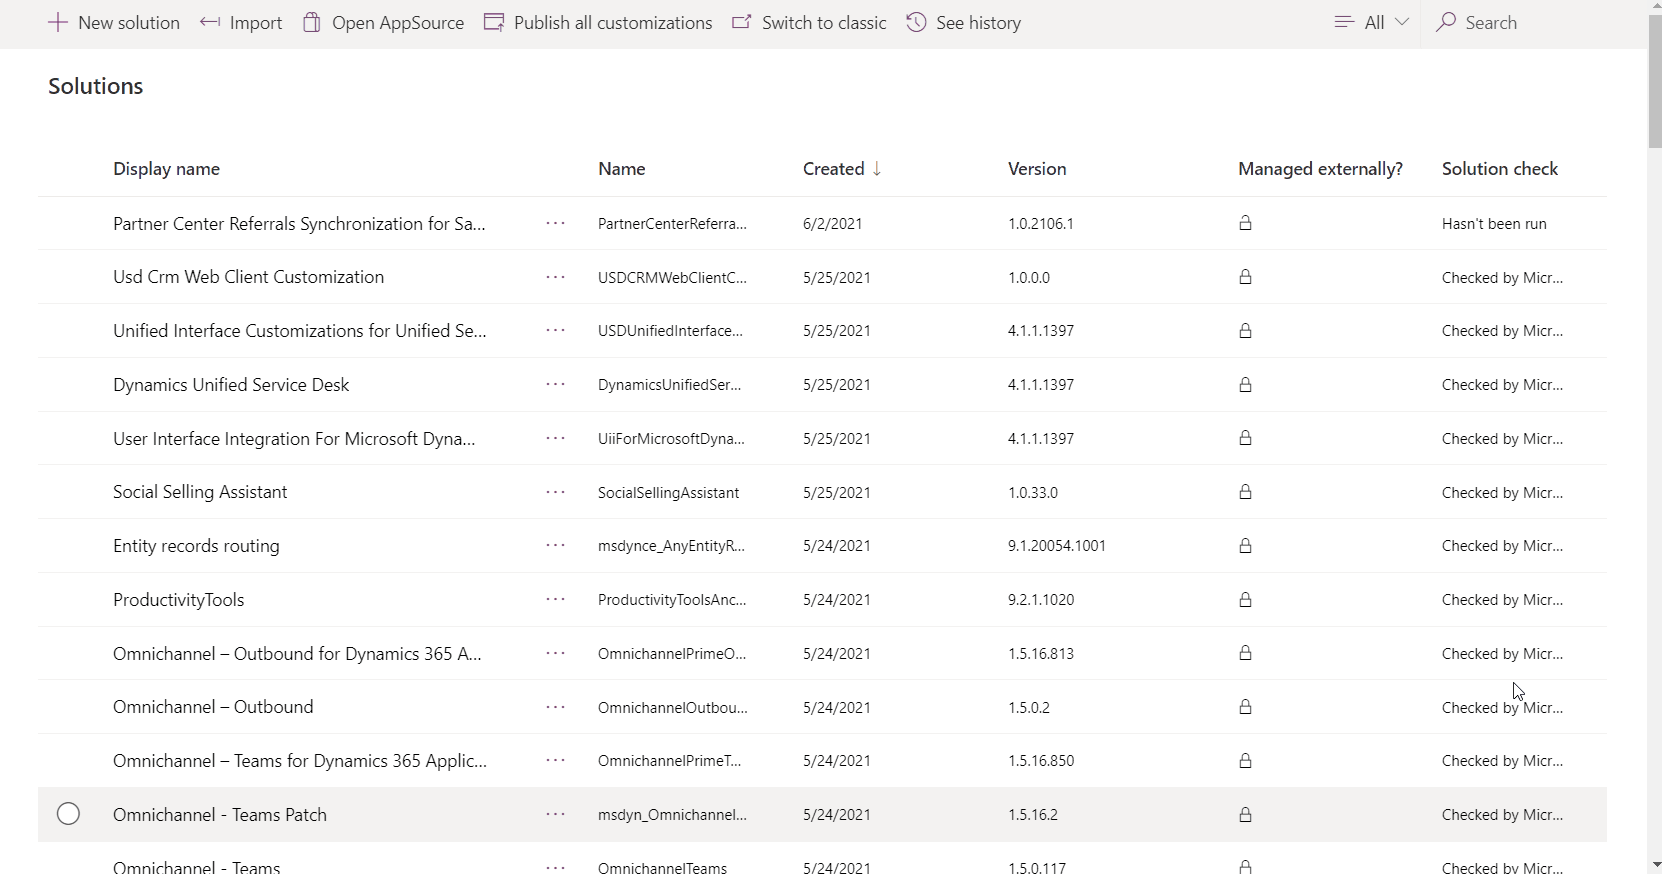This screenshot has height=874, width=1662.
Task: Sort by the Display name column header
Action: 166,169
